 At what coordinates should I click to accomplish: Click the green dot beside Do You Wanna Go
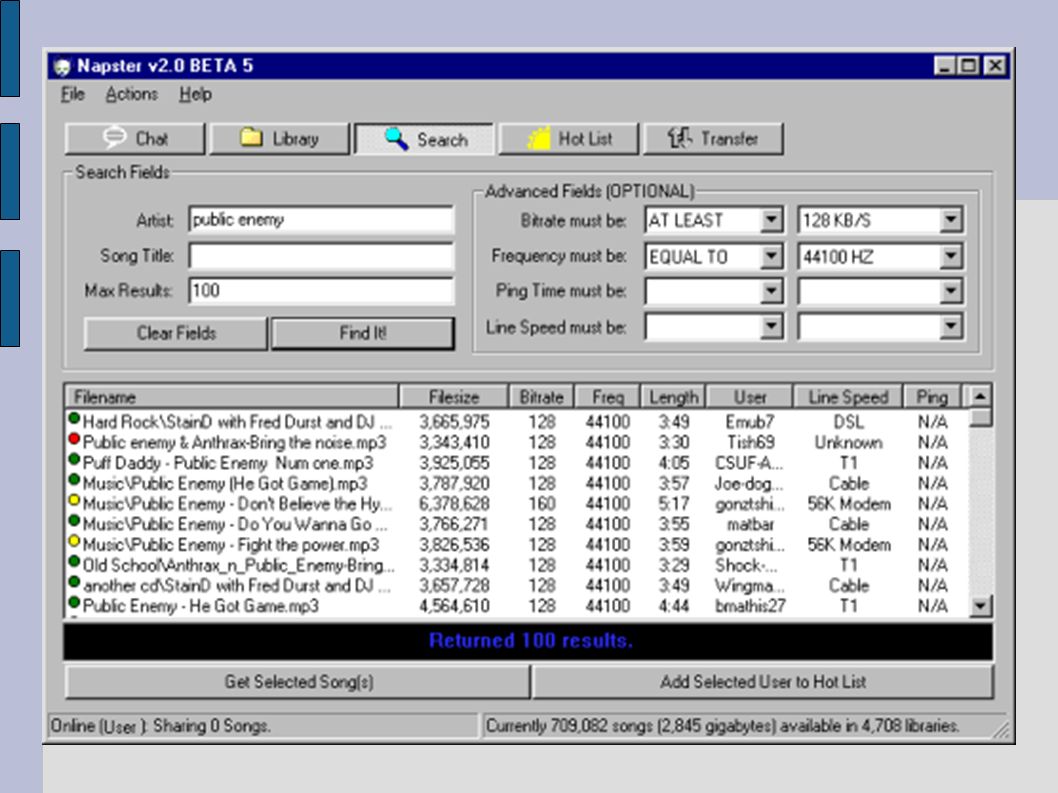pyautogui.click(x=74, y=520)
